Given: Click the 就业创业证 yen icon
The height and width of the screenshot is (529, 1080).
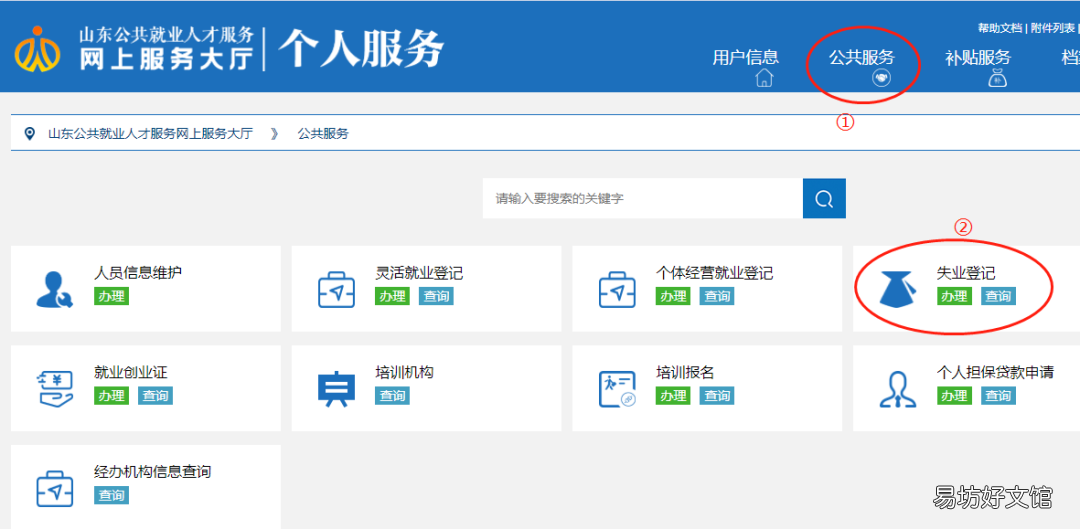Looking at the screenshot, I should (x=54, y=388).
